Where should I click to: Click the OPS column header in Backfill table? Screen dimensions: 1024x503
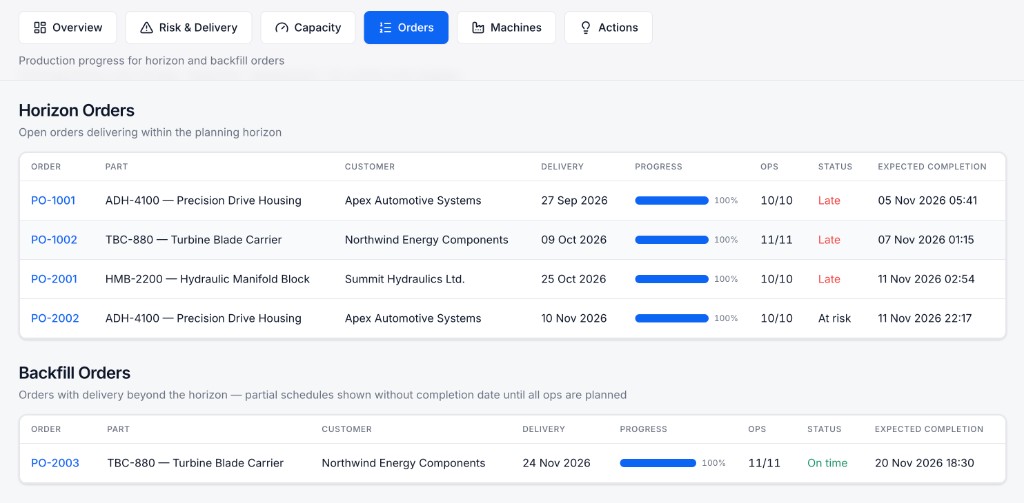[757, 429]
